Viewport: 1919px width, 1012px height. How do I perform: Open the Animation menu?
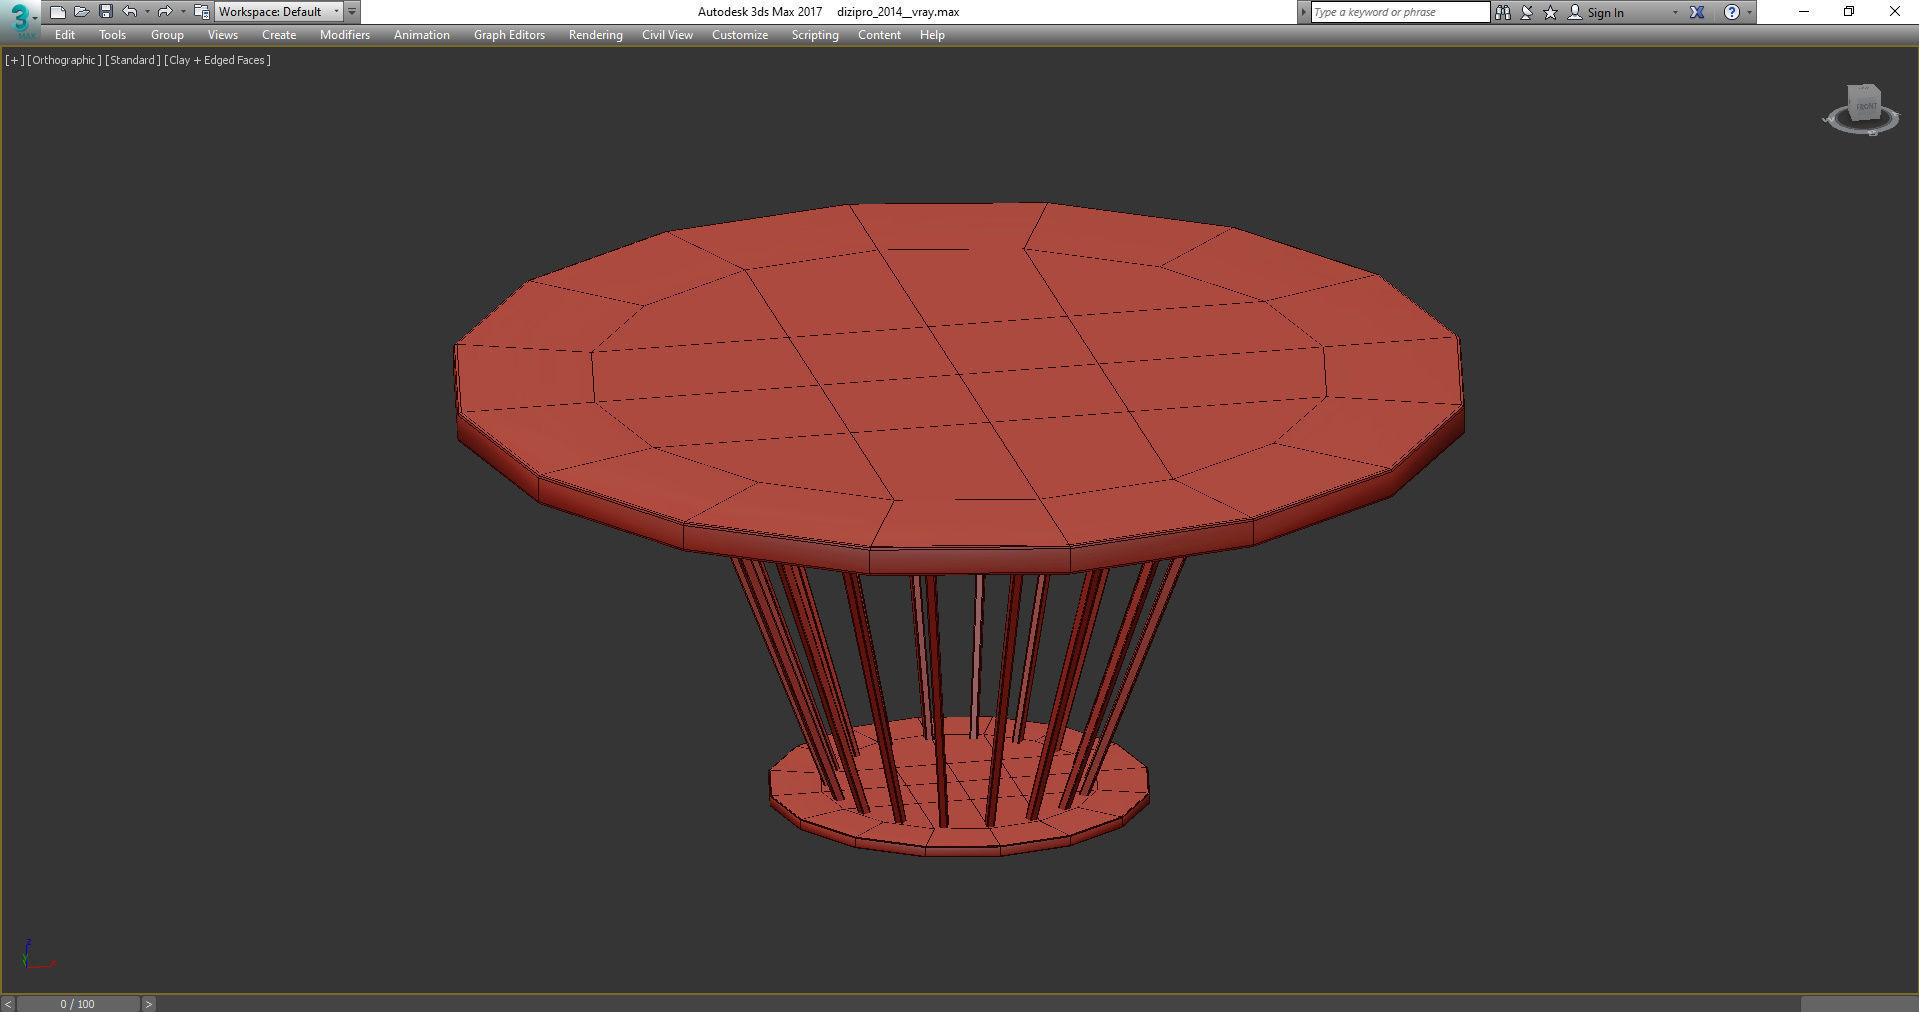421,35
